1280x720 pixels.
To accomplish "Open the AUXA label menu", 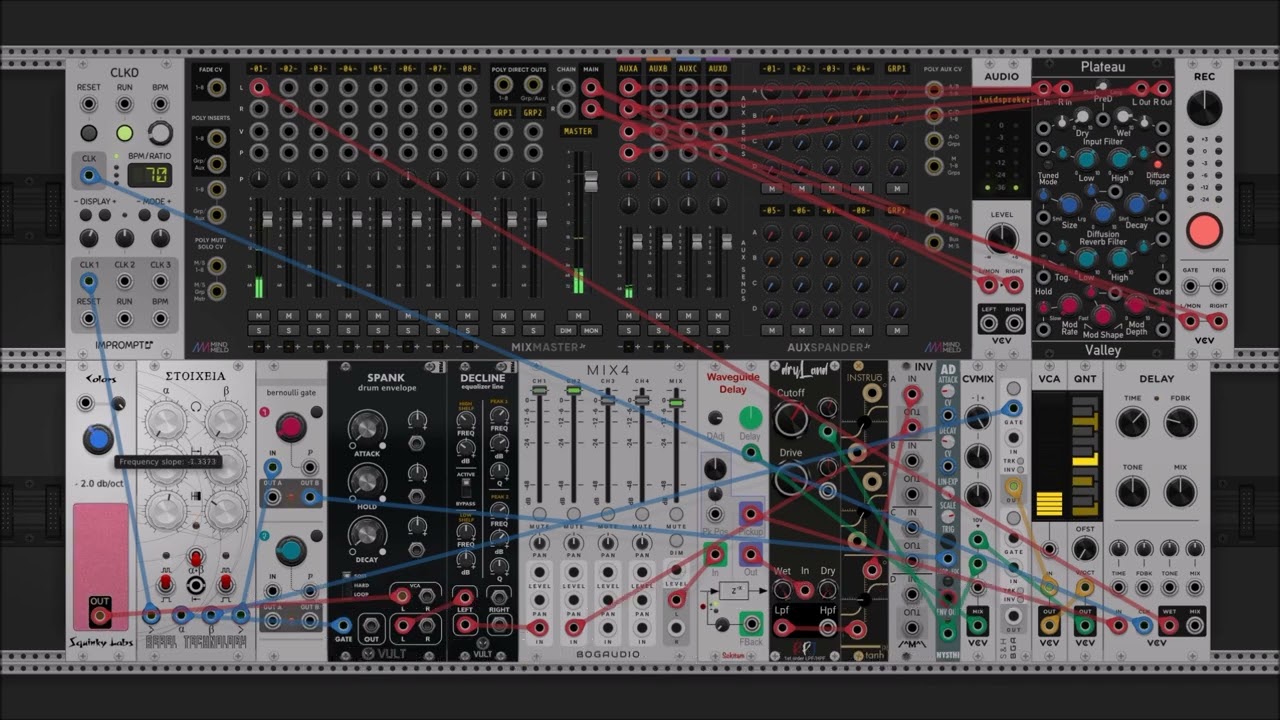I will click(628, 68).
